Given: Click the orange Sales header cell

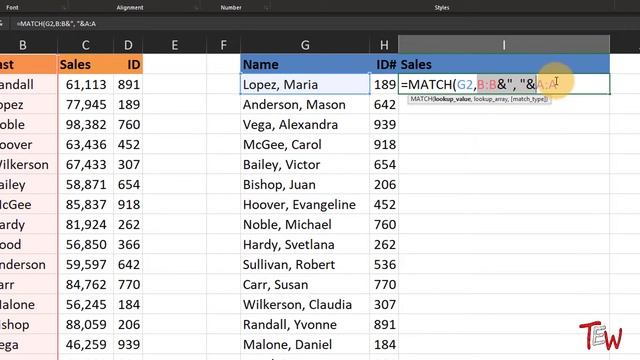Looking at the screenshot, I should (85, 64).
